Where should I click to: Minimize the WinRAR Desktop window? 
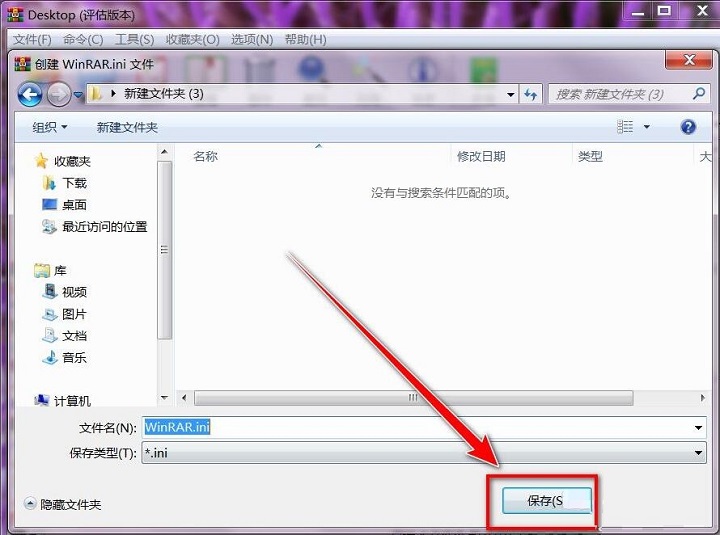coord(637,11)
